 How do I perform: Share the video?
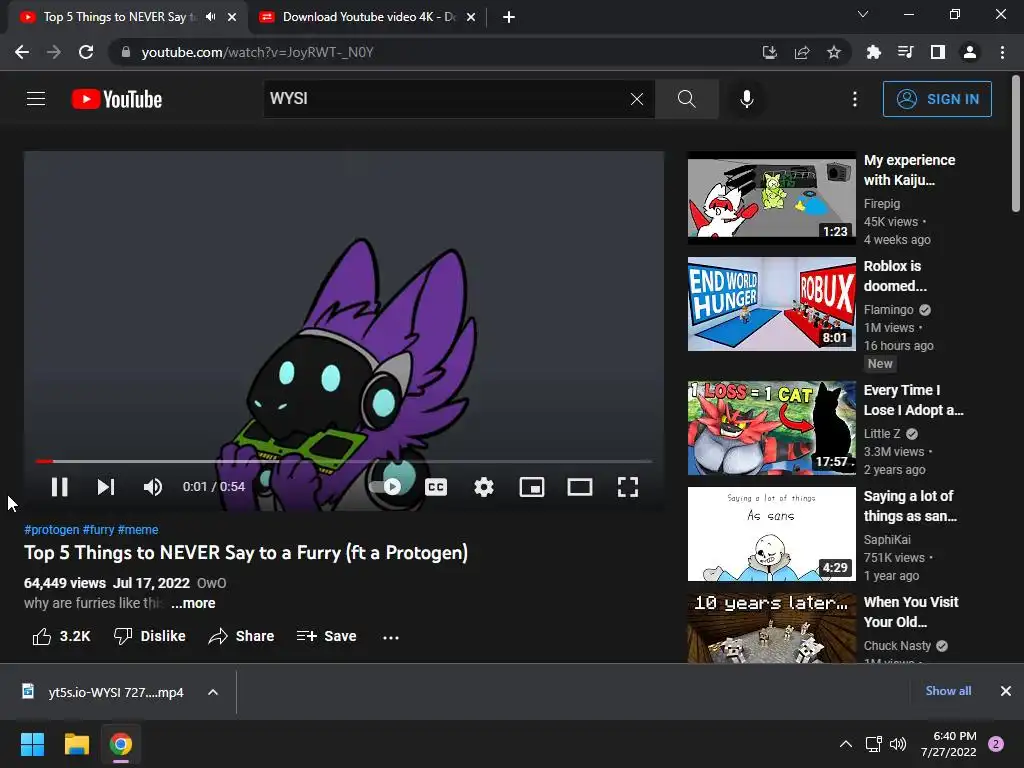pyautogui.click(x=241, y=636)
